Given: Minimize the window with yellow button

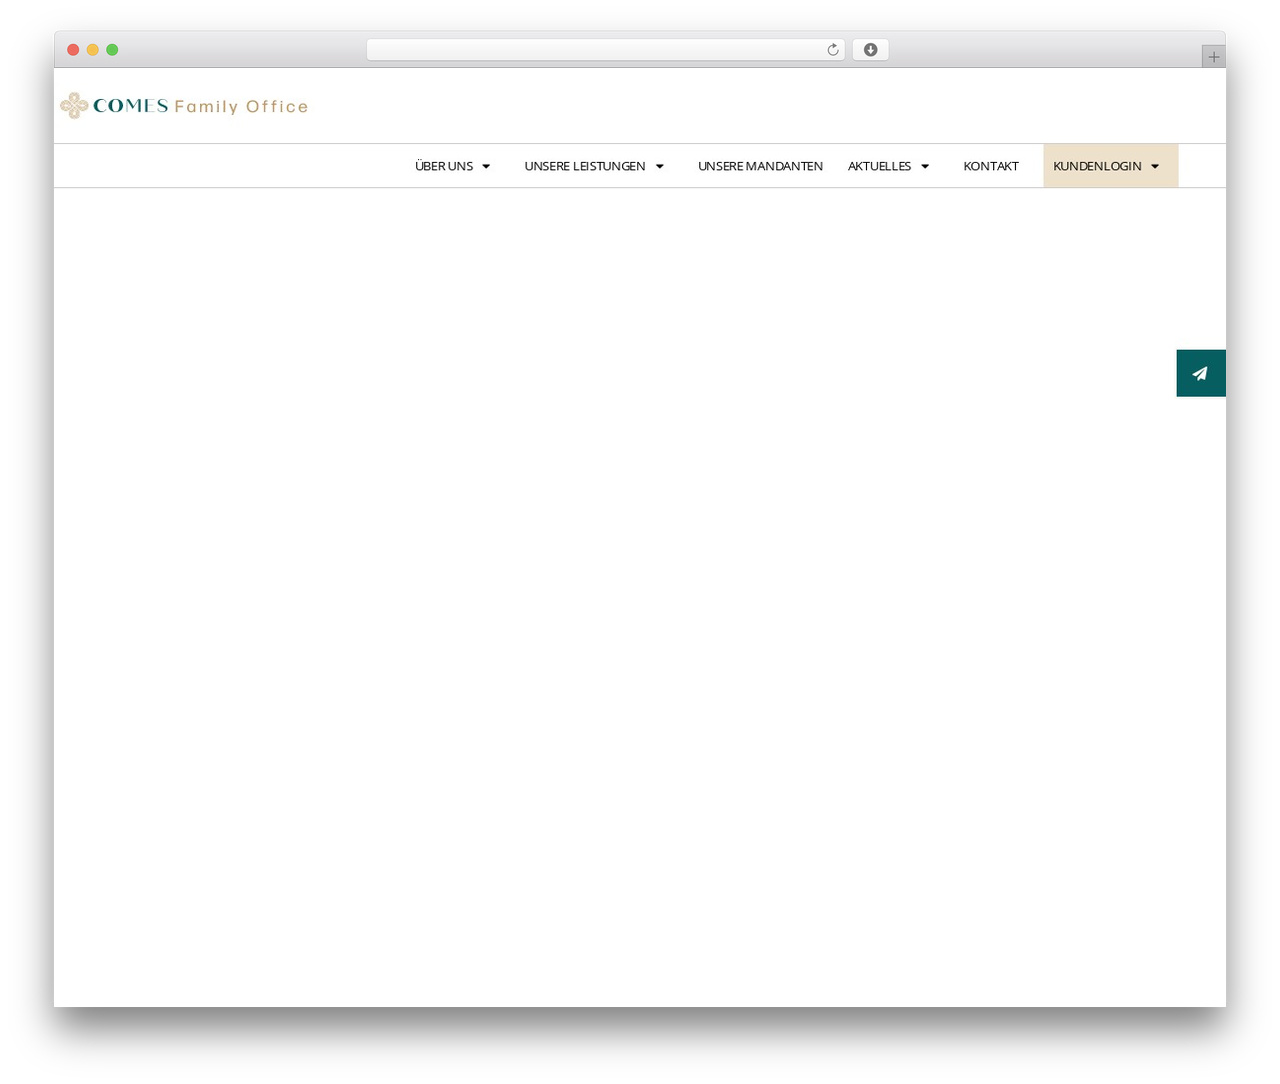Looking at the screenshot, I should point(92,50).
